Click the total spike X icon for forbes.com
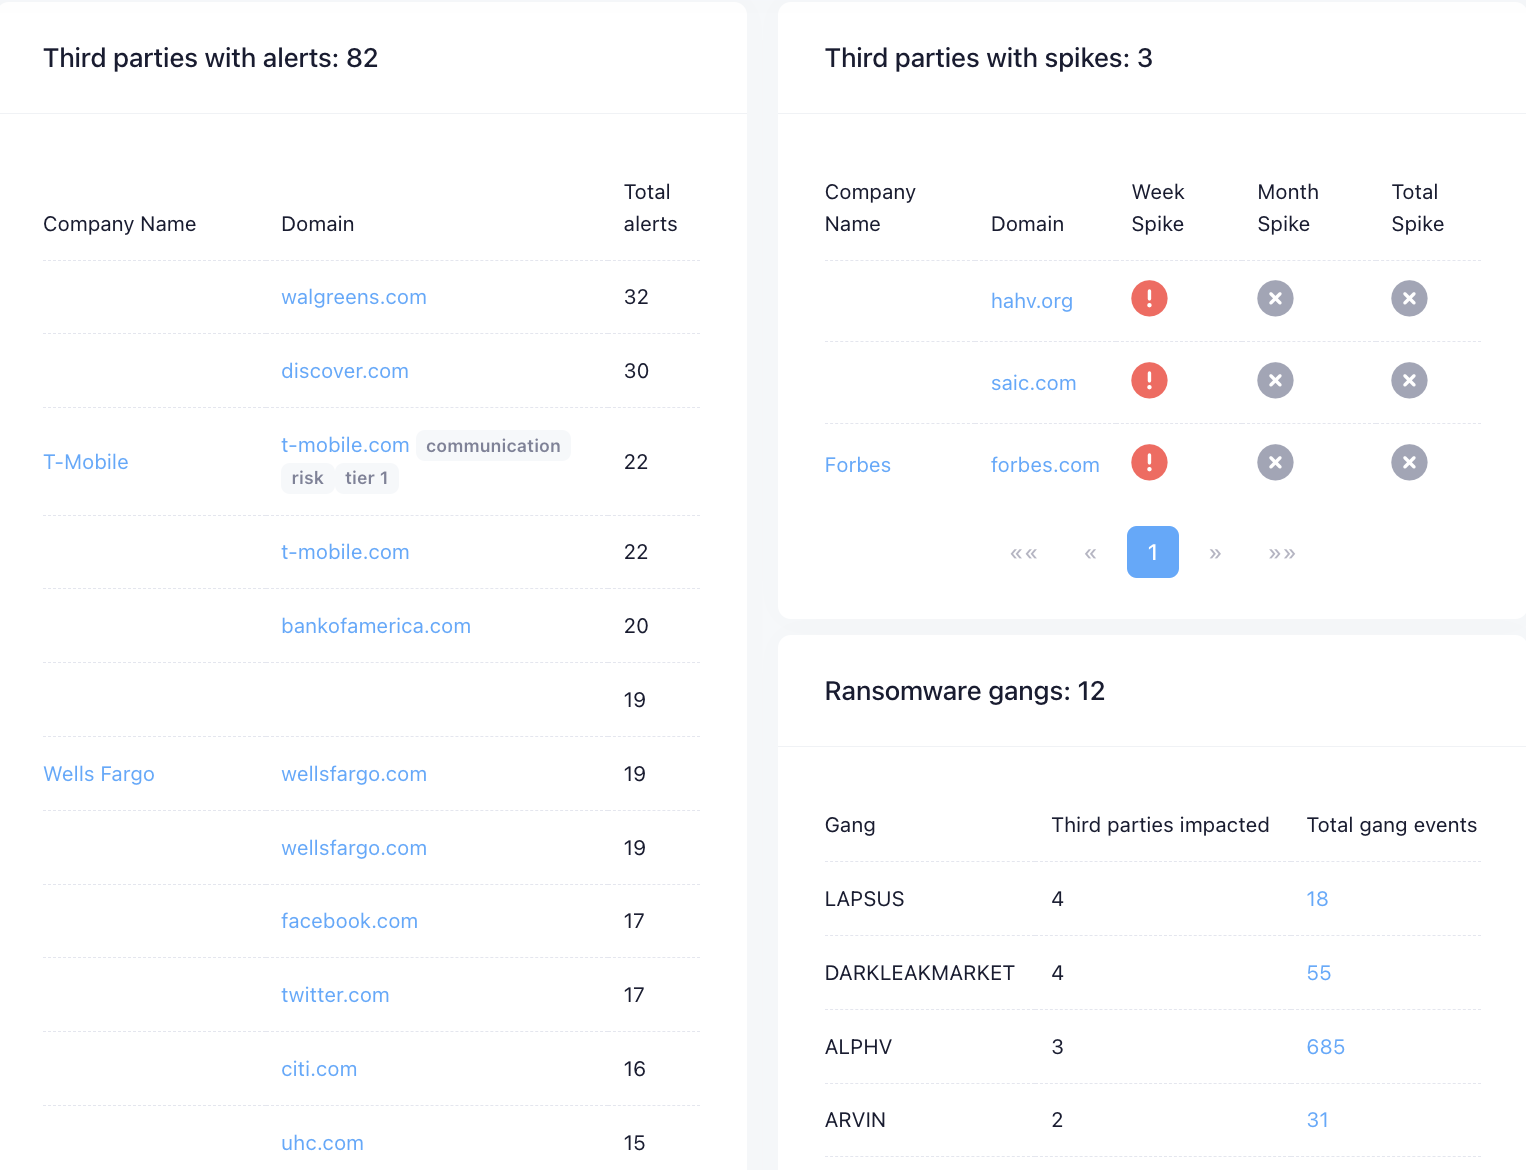The height and width of the screenshot is (1170, 1526). pos(1409,462)
